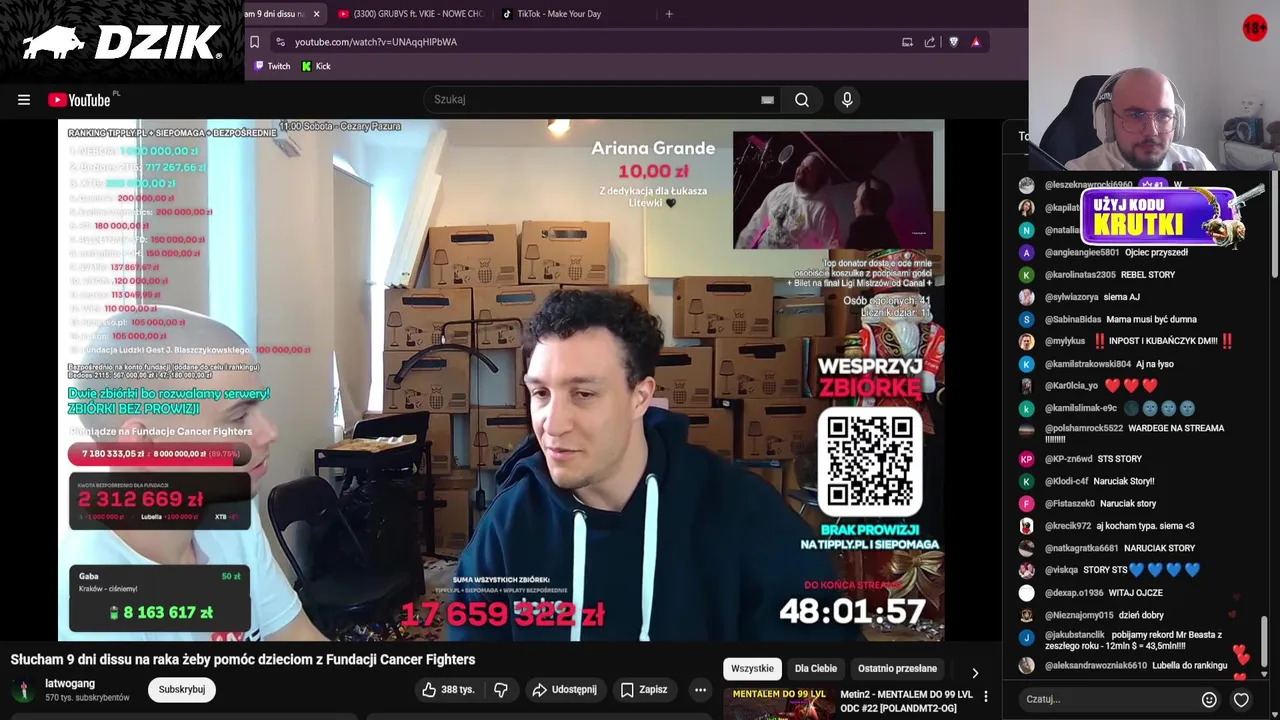Like the video with 388 tys.
The width and height of the screenshot is (1280, 720).
(x=447, y=689)
